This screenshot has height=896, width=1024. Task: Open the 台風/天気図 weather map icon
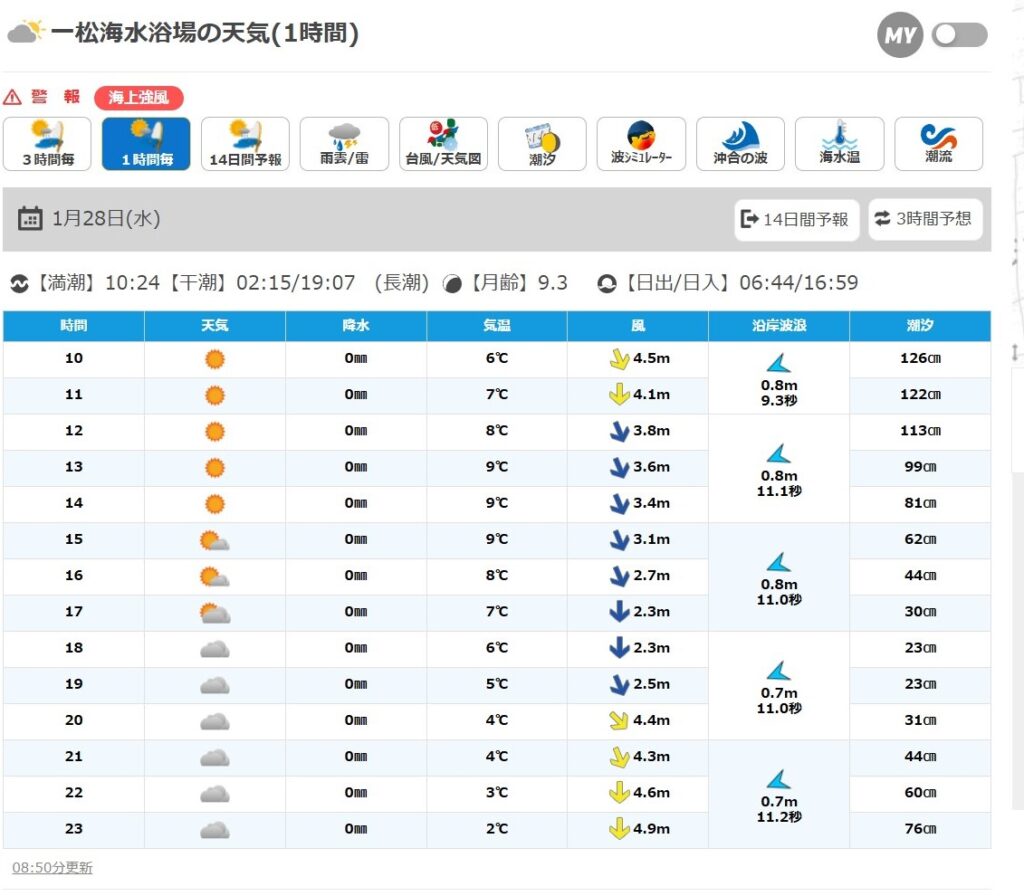point(443,144)
